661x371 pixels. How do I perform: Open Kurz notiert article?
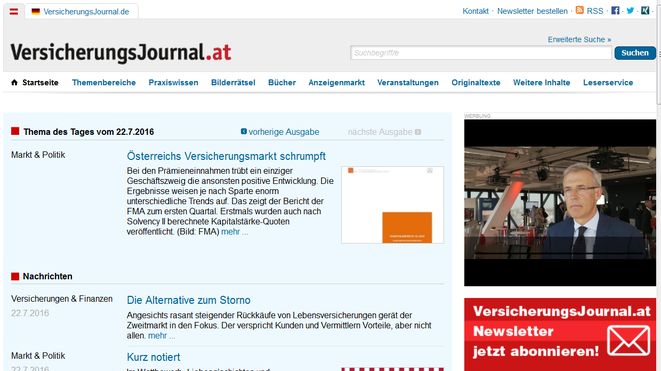(153, 357)
